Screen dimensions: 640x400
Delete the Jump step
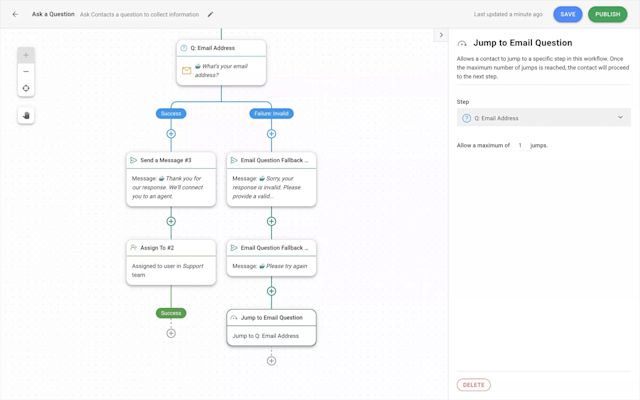point(473,385)
